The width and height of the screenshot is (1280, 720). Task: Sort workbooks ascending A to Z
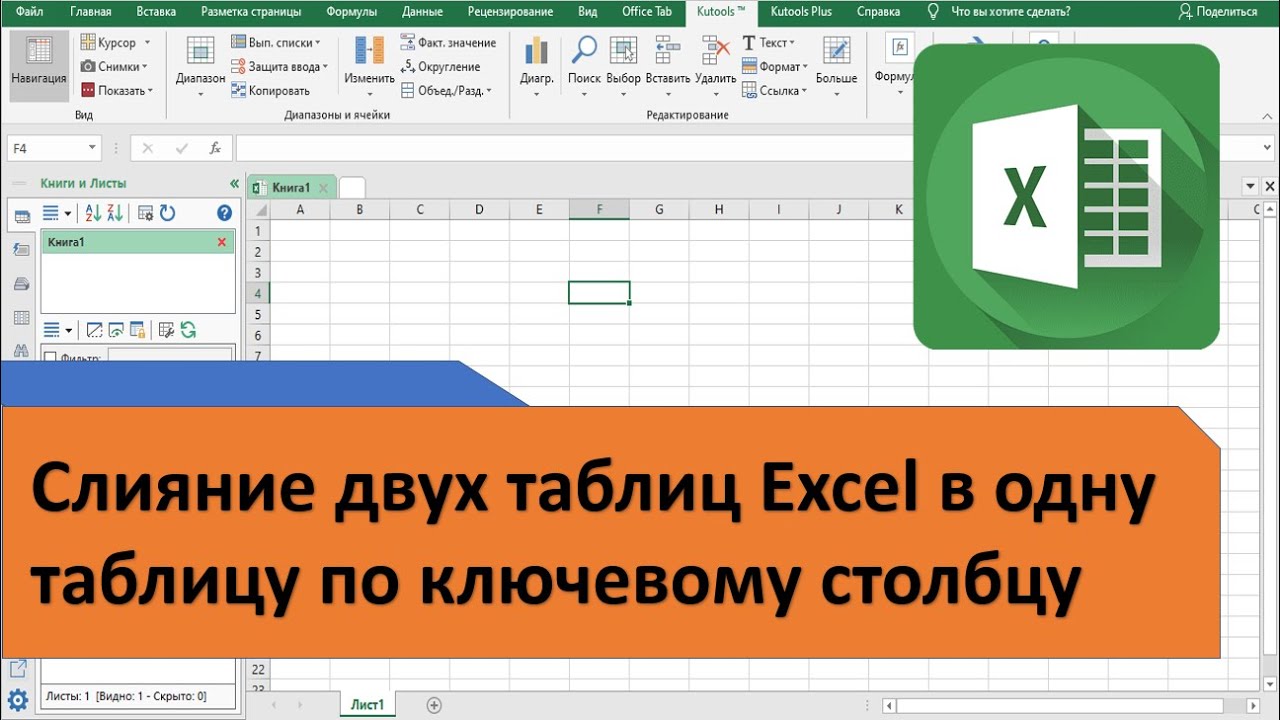pos(92,213)
